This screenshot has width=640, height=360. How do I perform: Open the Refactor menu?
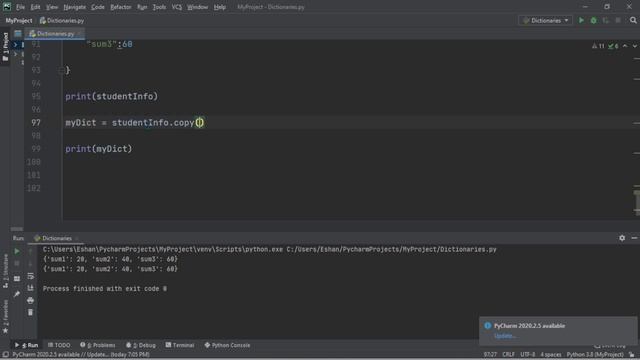tap(121, 7)
